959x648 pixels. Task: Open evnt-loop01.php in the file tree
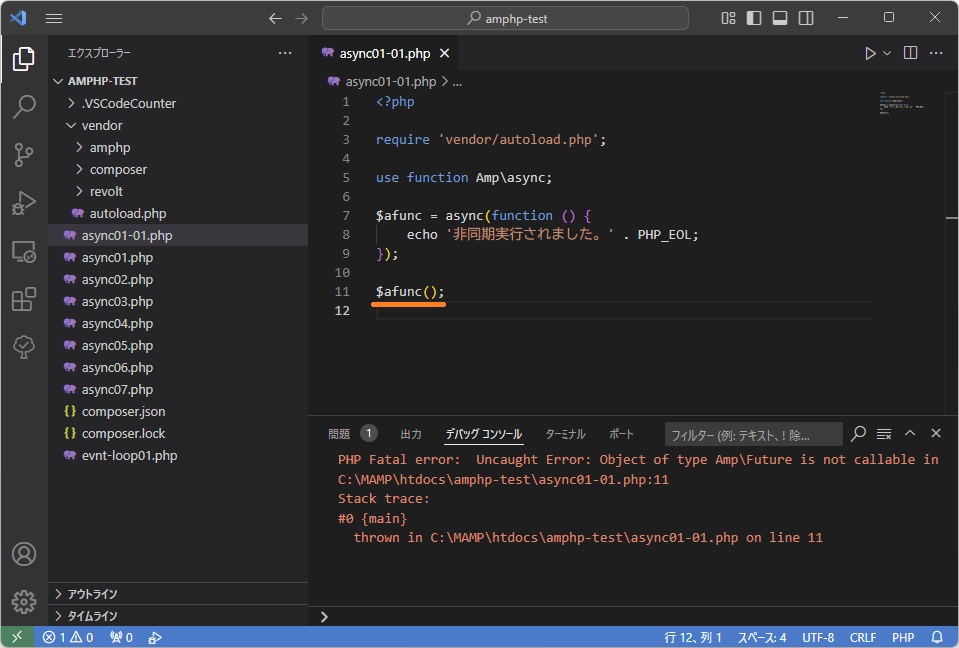(178, 455)
